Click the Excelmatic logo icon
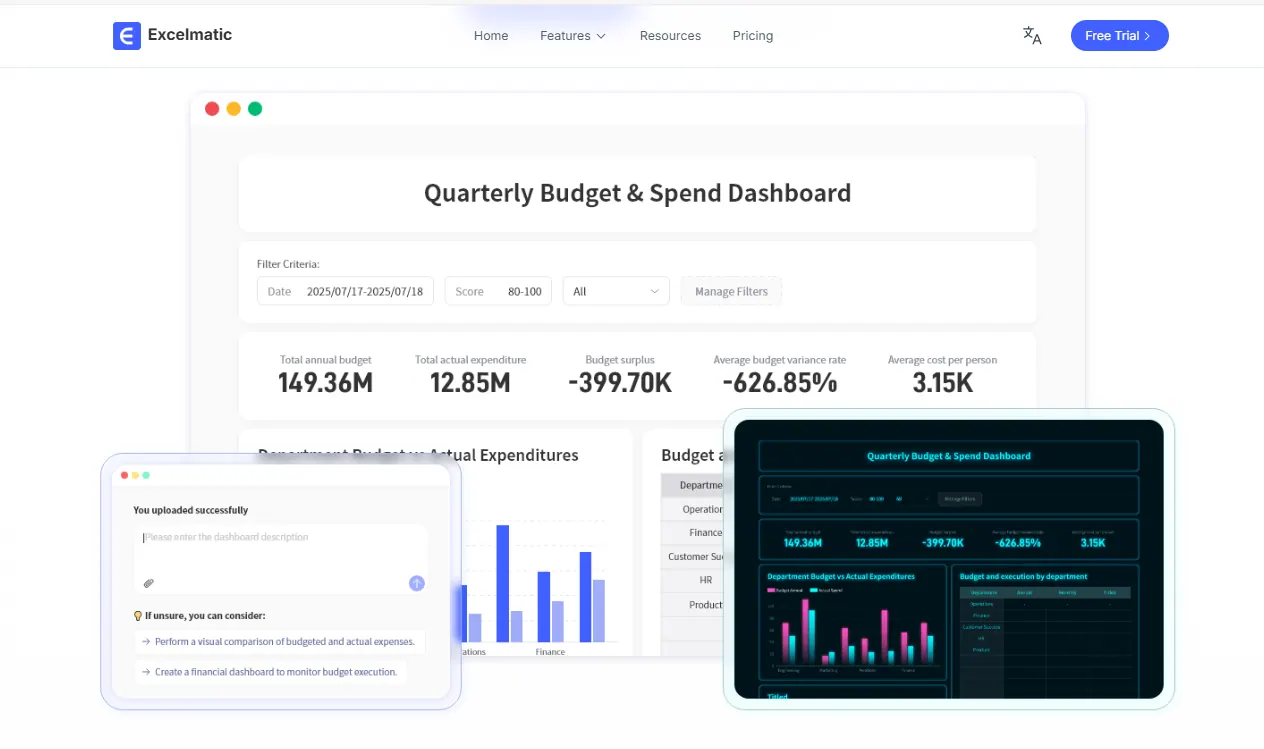Viewport: 1264px width, 749px height. [127, 36]
